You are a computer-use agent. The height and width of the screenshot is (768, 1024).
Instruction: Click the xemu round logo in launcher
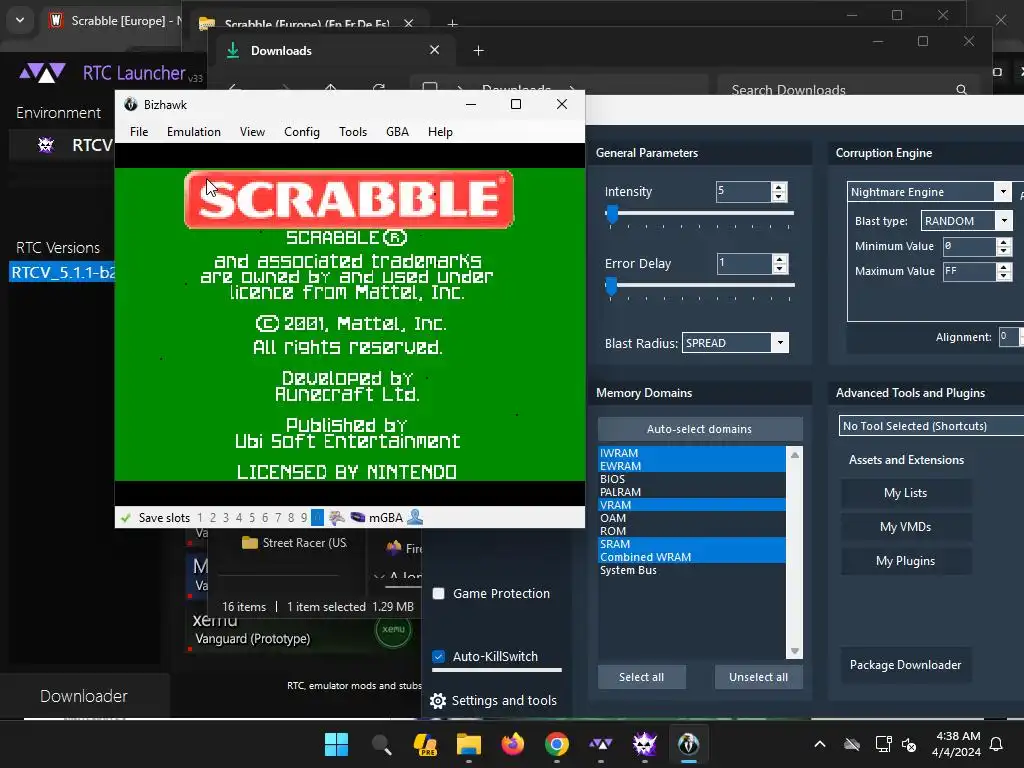[x=393, y=629]
